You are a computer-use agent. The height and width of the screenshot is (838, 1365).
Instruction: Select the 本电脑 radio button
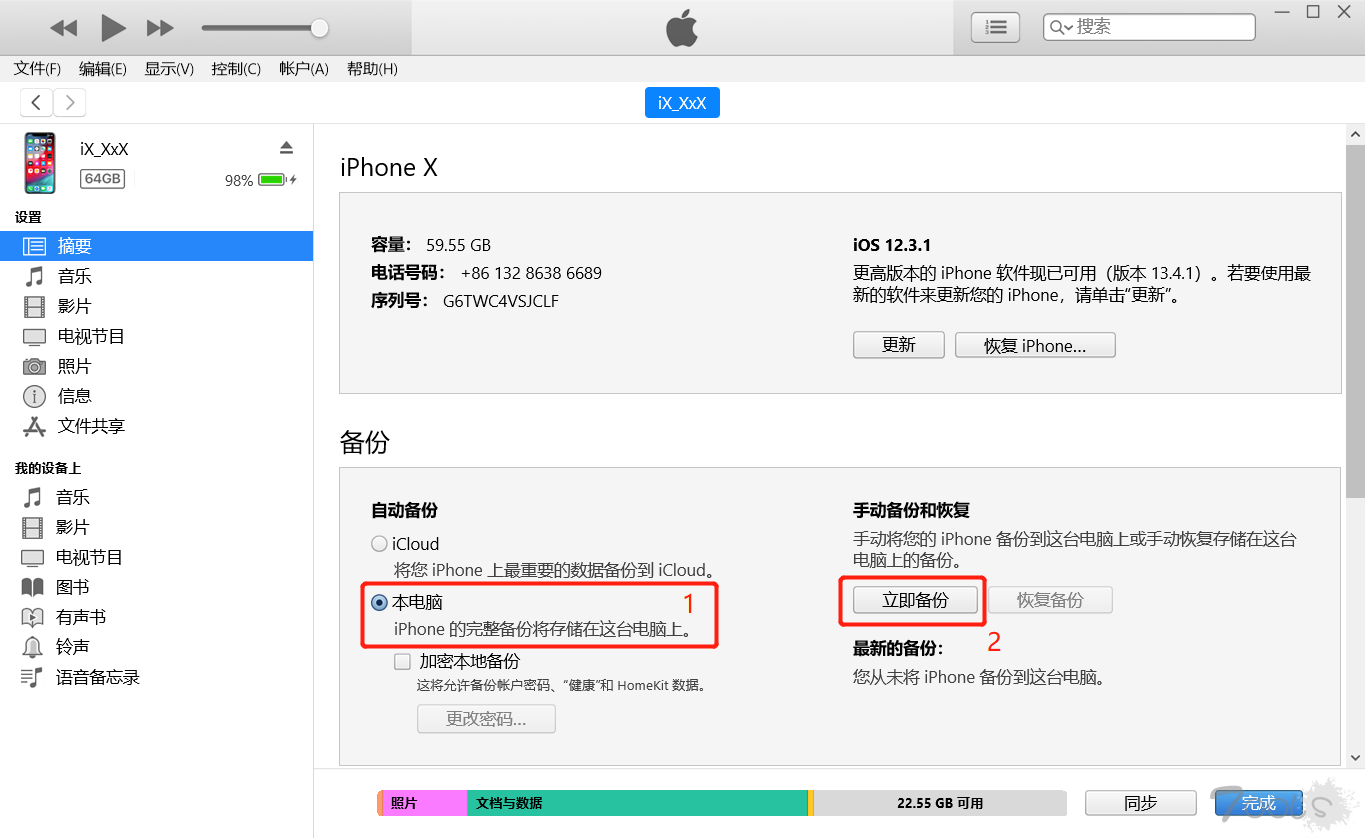pos(379,602)
